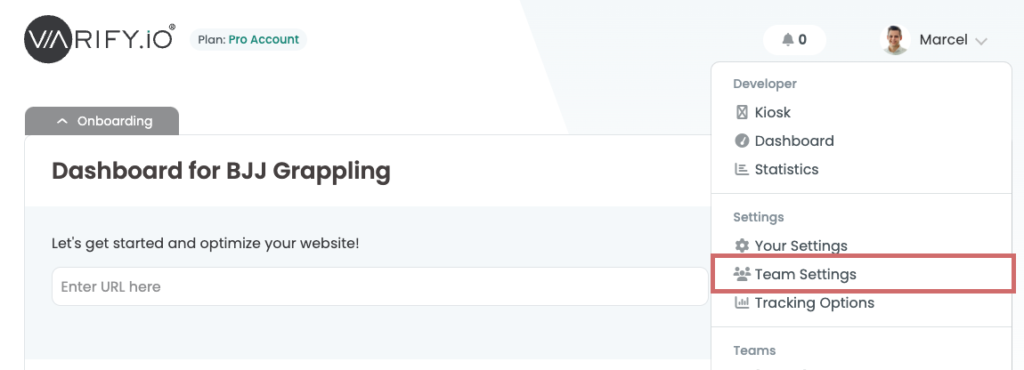Click Marcel's profile avatar
The height and width of the screenshot is (370, 1024).
(x=895, y=40)
